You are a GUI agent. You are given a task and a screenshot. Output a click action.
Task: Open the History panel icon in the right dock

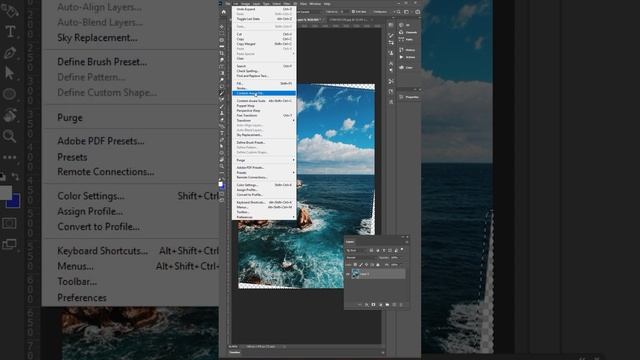point(401,50)
